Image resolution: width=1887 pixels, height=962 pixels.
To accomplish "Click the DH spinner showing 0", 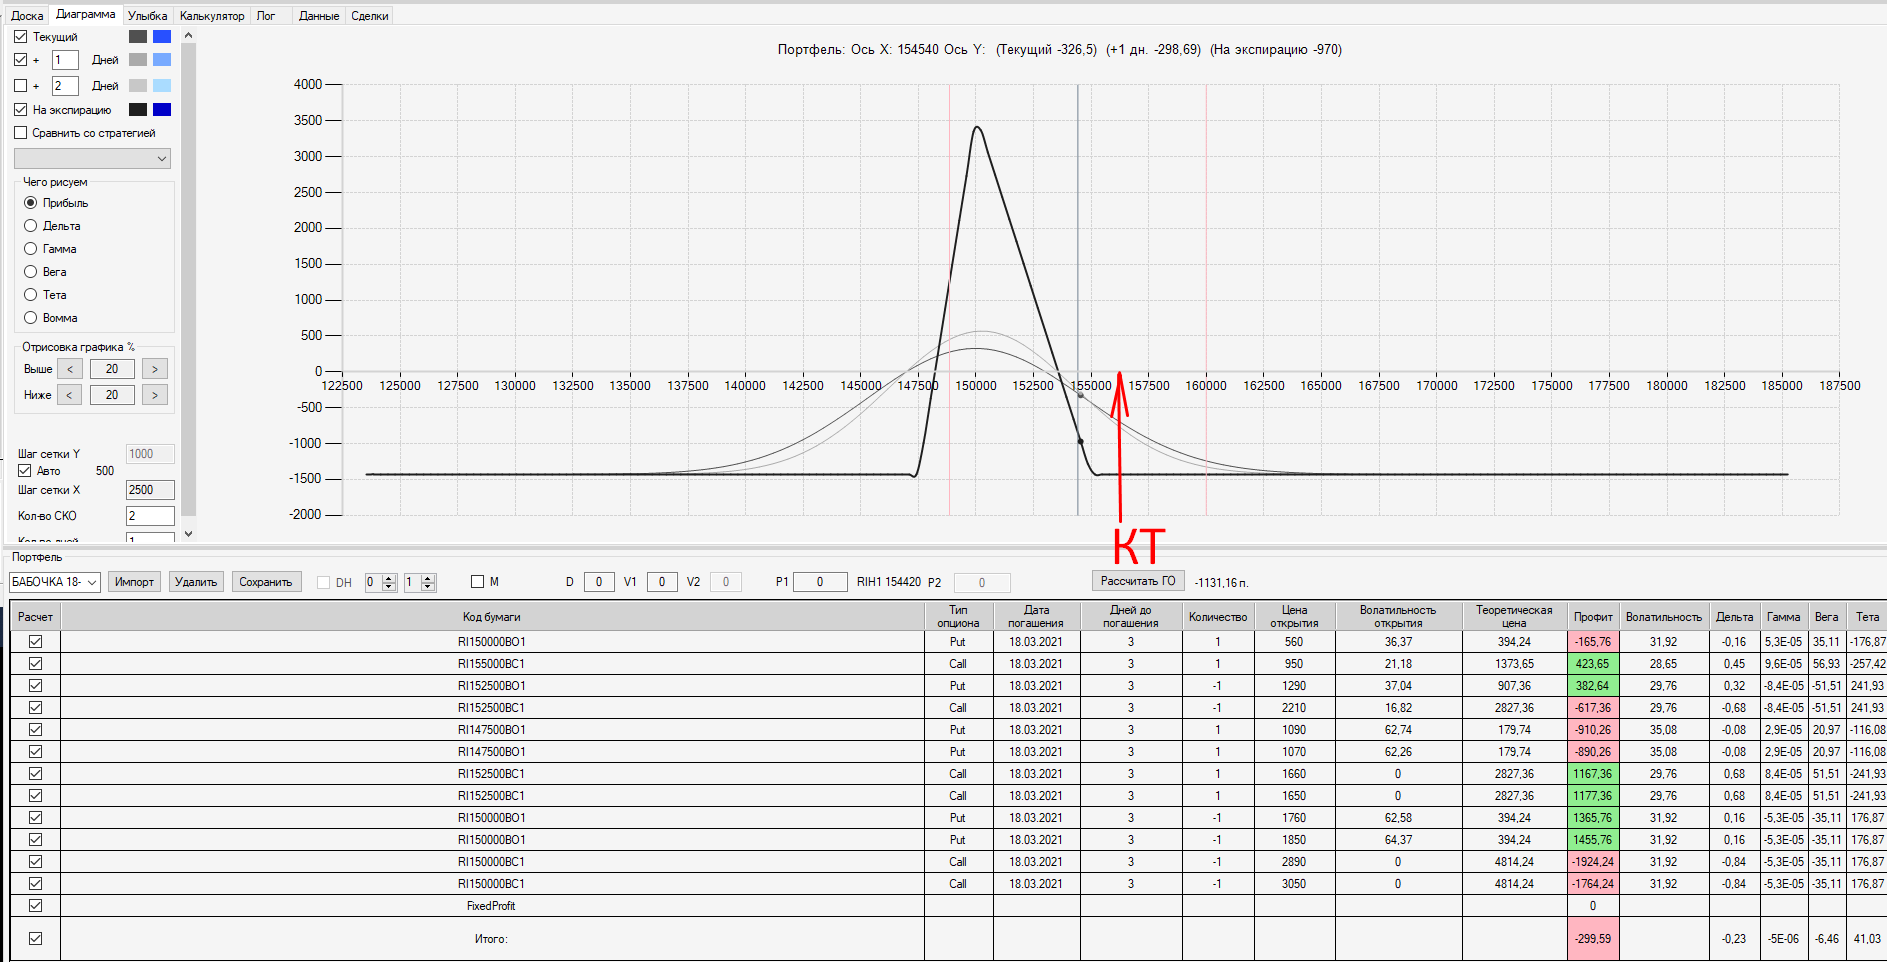I will [380, 582].
